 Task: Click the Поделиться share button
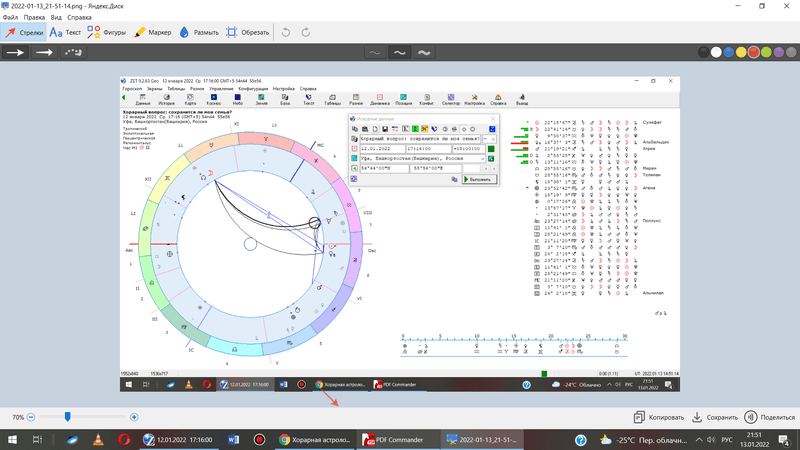coord(770,417)
